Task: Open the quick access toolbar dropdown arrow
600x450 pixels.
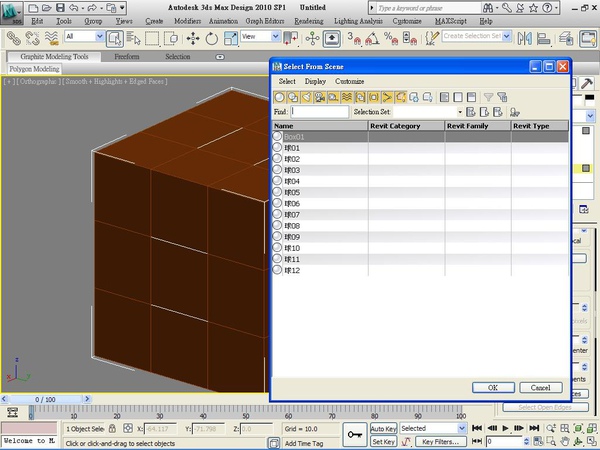Action: [122, 7]
